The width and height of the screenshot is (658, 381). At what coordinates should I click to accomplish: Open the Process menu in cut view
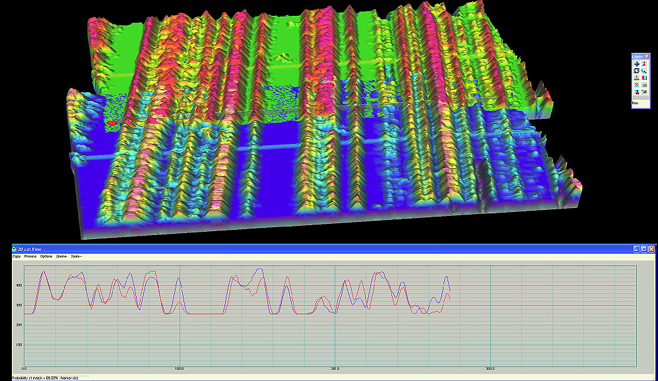30,256
